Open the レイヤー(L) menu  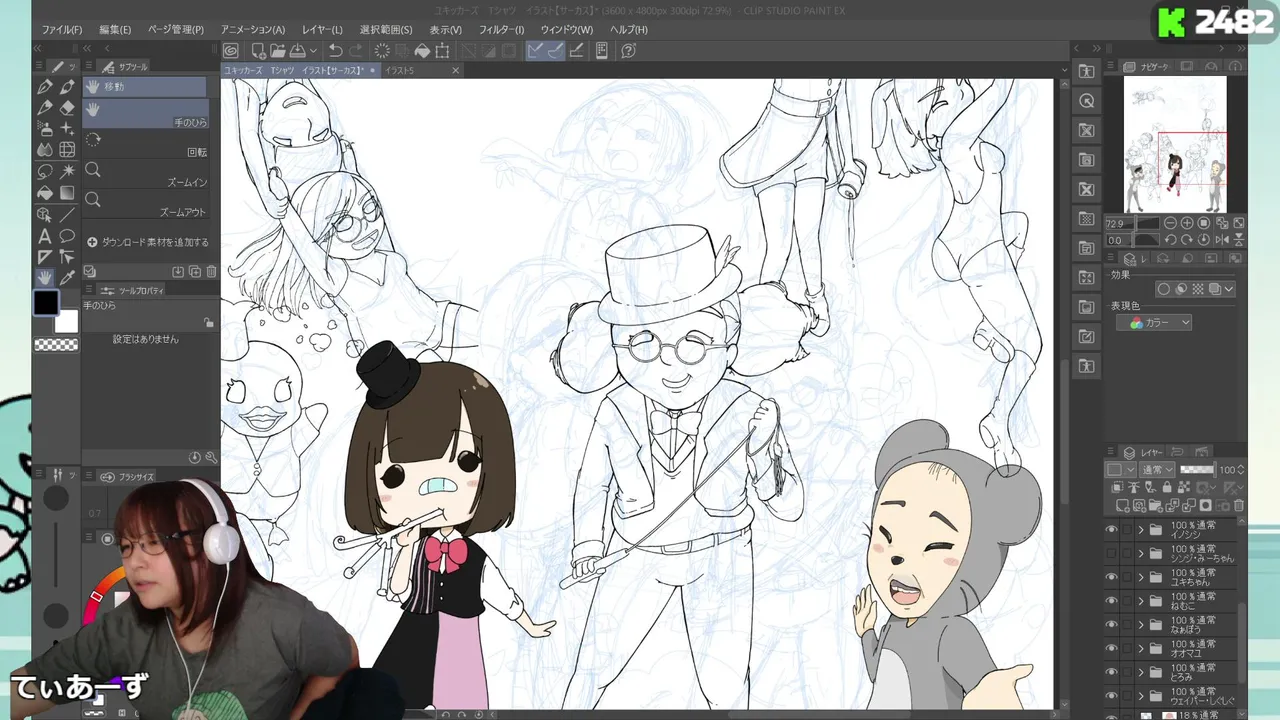pos(322,30)
